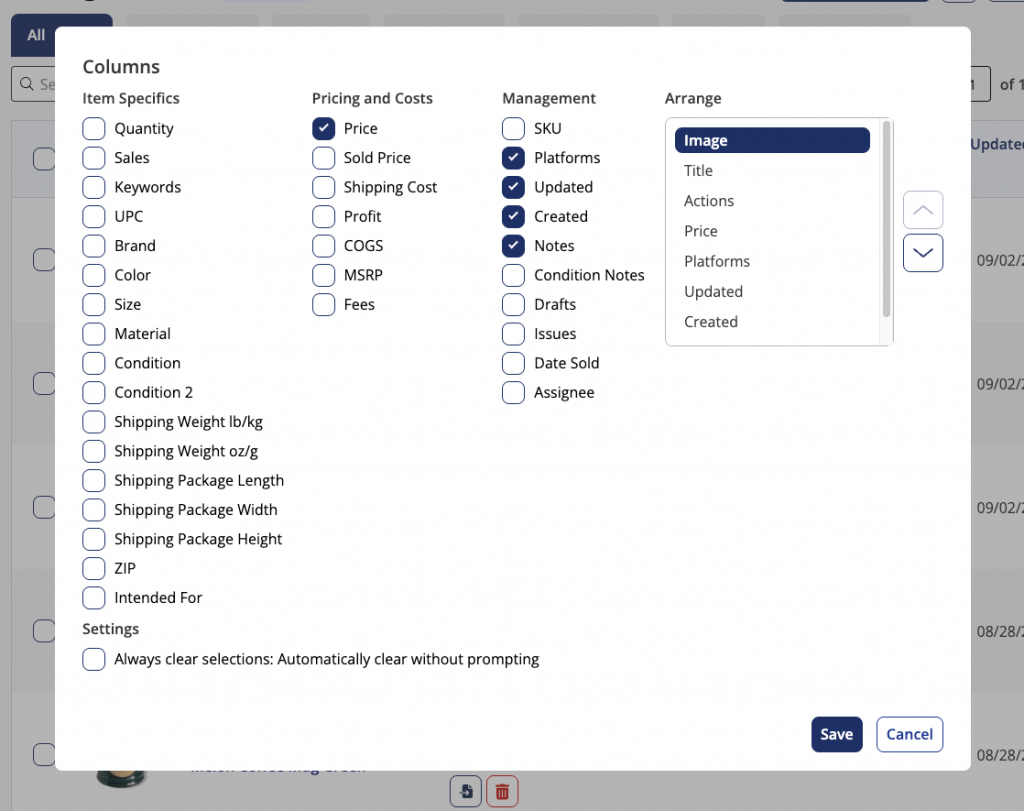Viewport: 1024px width, 811px height.
Task: Enable the Profit column
Action: [323, 216]
